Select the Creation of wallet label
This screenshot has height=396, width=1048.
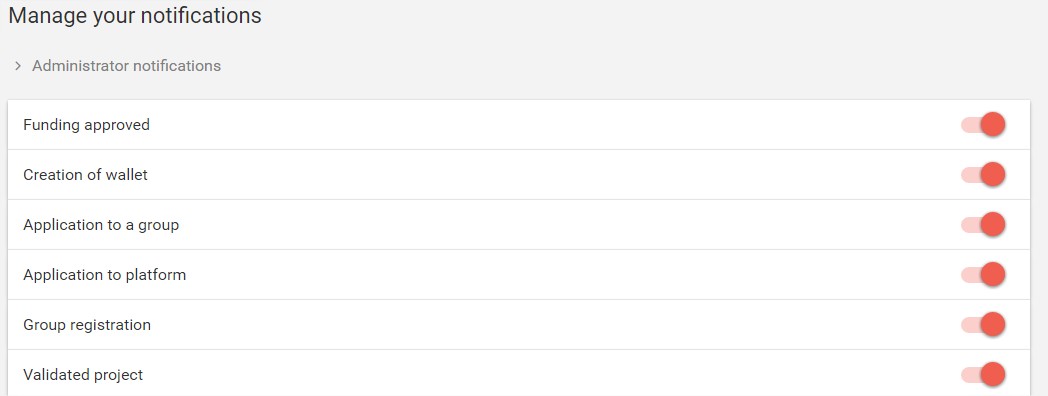click(x=86, y=175)
